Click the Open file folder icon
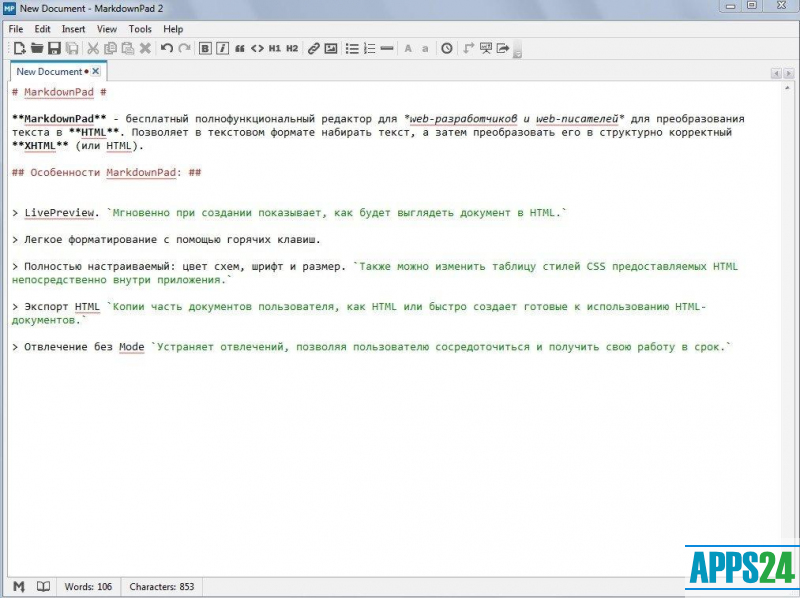 tap(37, 48)
